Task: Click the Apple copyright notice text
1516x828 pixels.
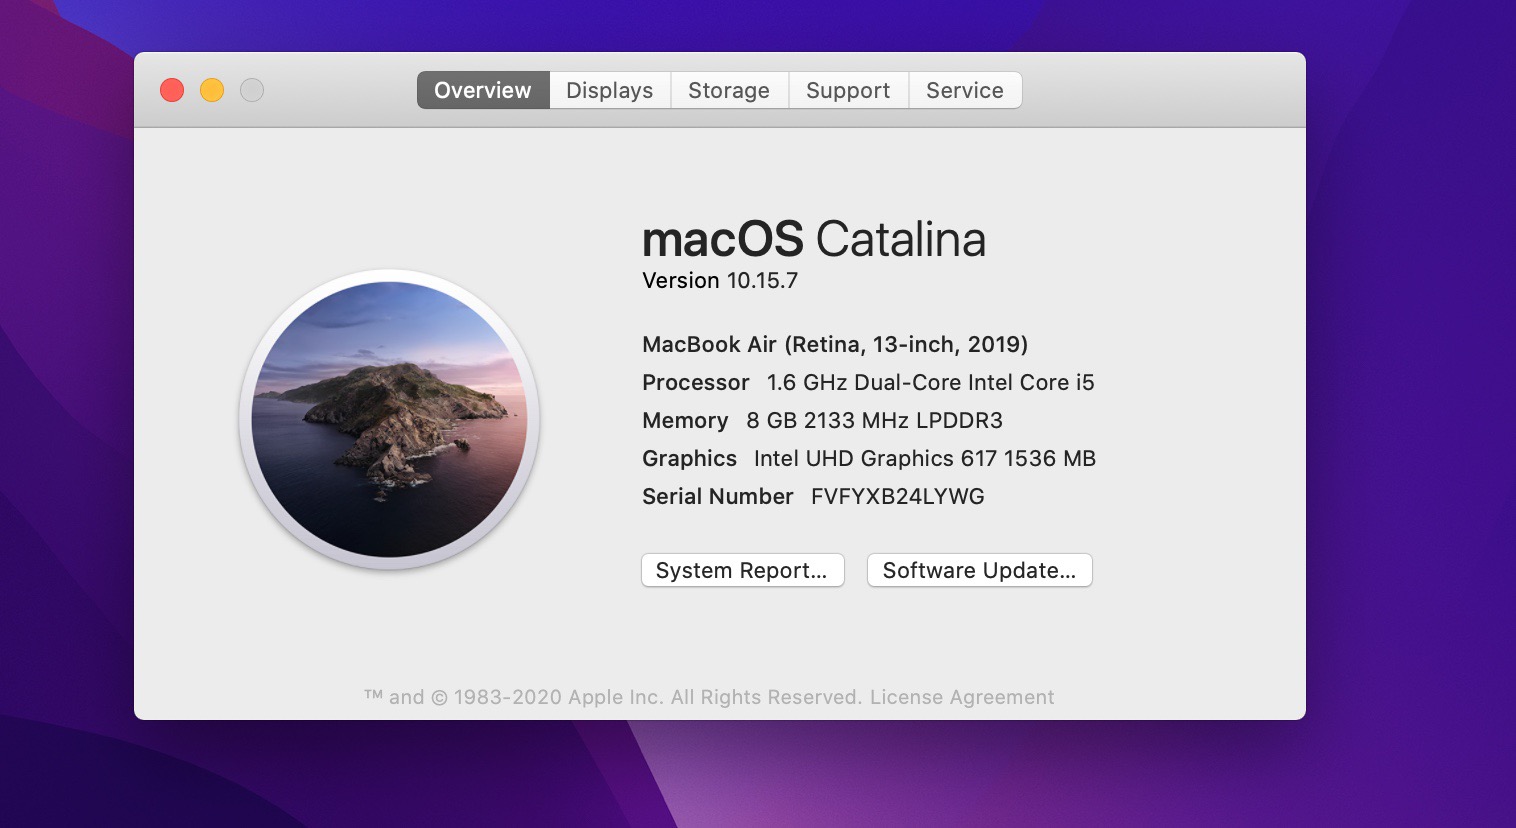Action: pos(612,697)
